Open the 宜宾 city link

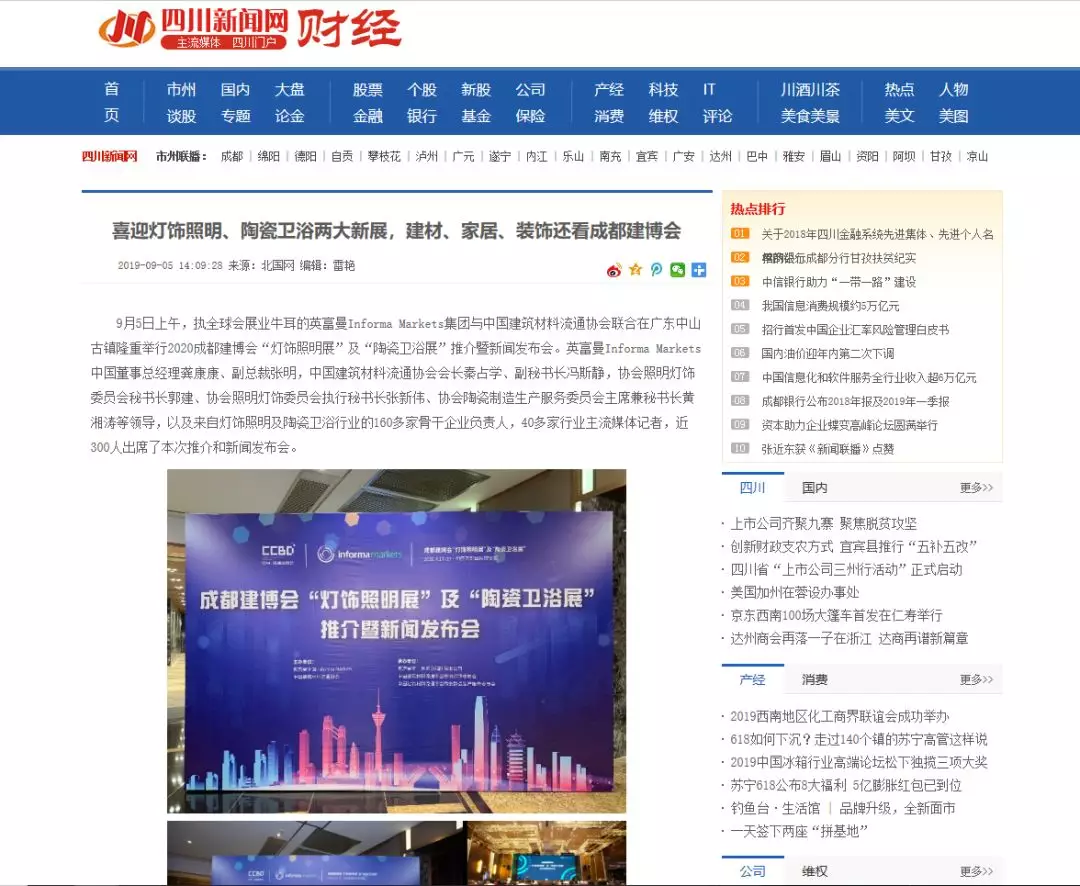click(647, 156)
